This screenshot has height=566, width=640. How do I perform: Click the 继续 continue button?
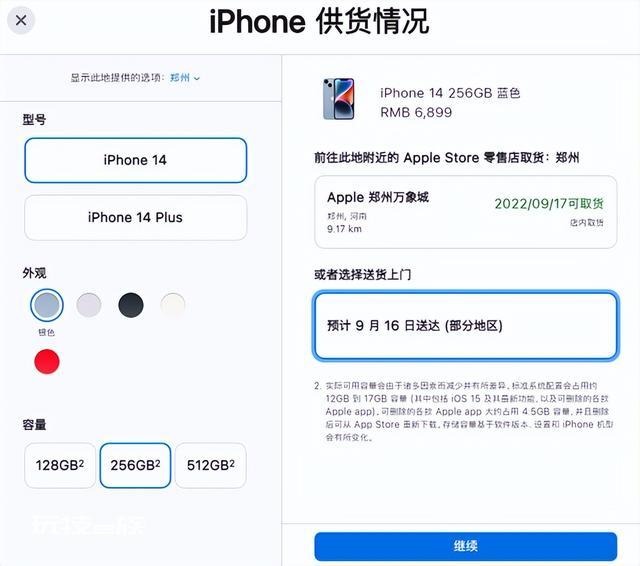click(x=466, y=546)
